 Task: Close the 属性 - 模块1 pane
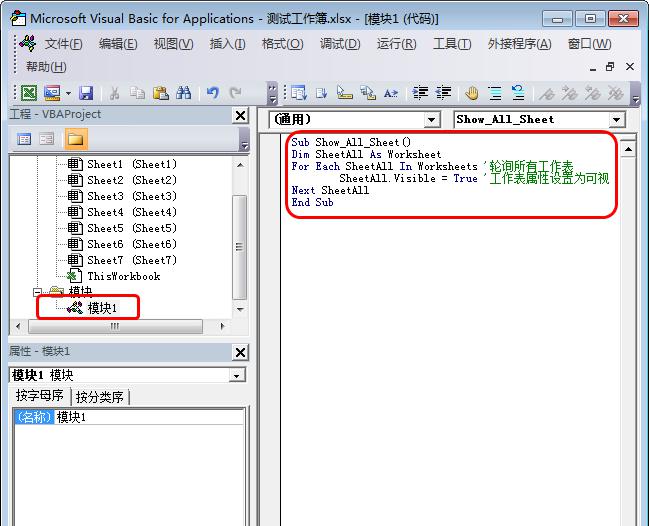240,353
